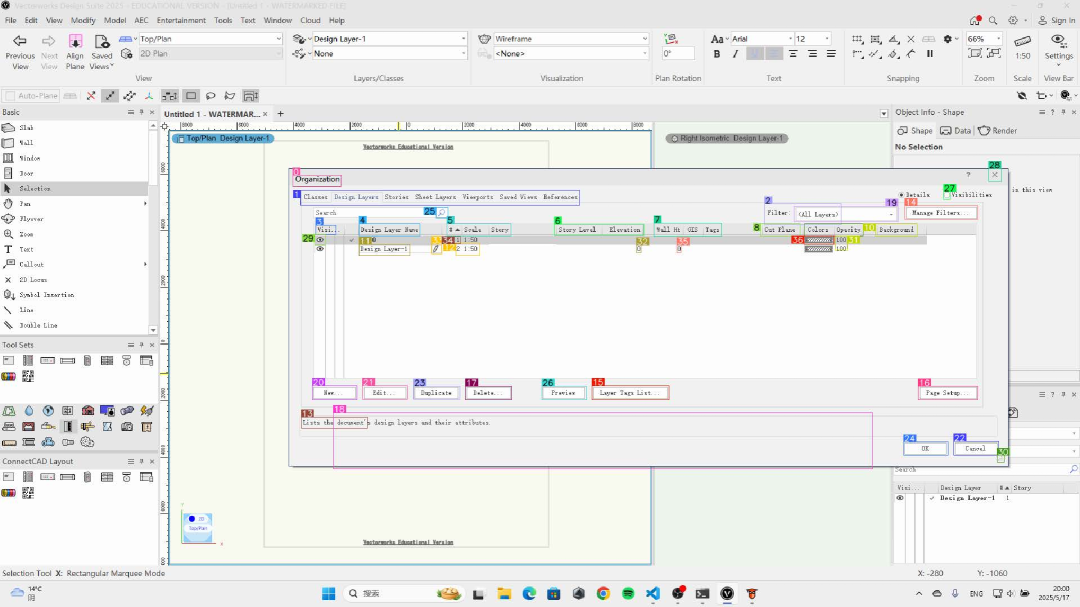
Task: Select the Visibilities radio option
Action: 948,195
